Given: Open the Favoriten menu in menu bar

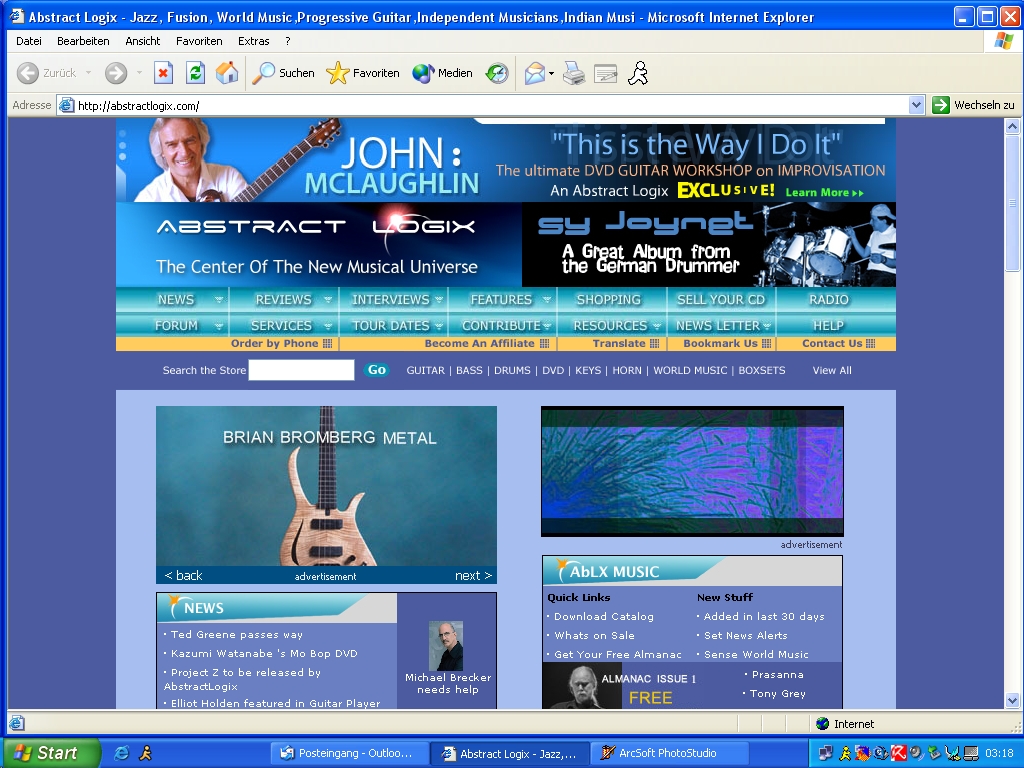Looking at the screenshot, I should click(x=199, y=41).
